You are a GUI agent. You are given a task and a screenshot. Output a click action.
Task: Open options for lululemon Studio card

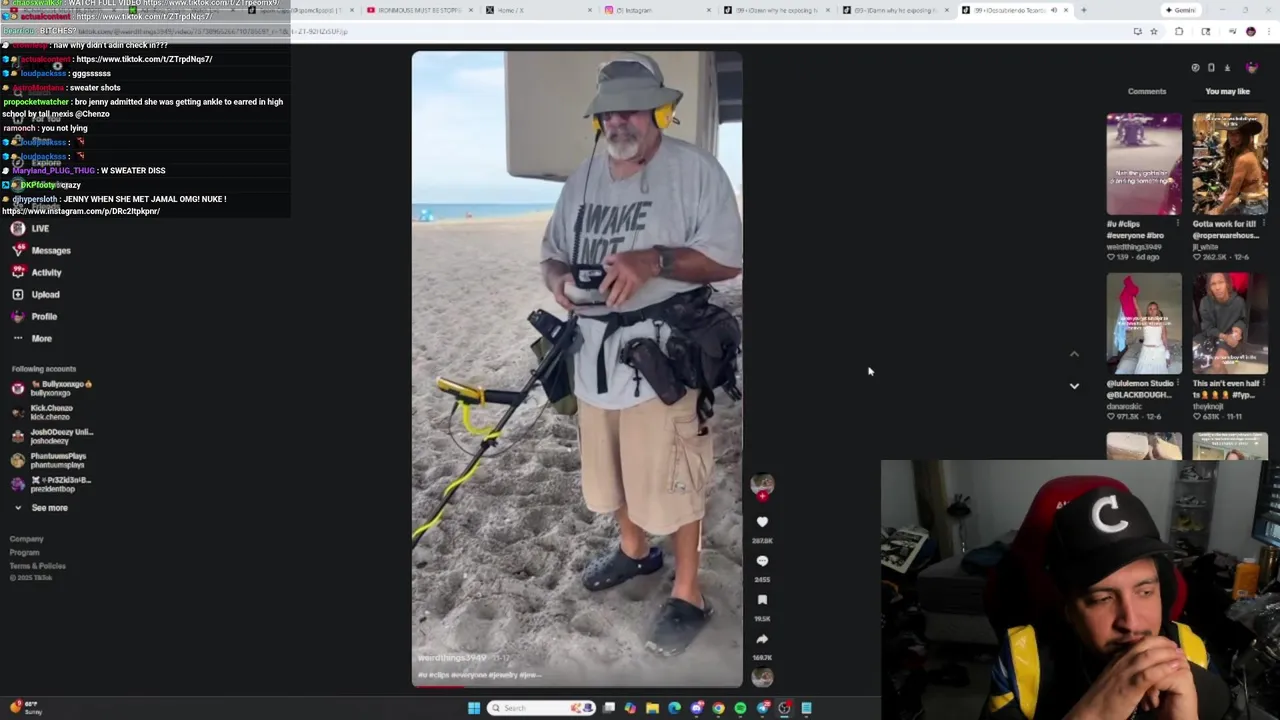(x=1178, y=383)
